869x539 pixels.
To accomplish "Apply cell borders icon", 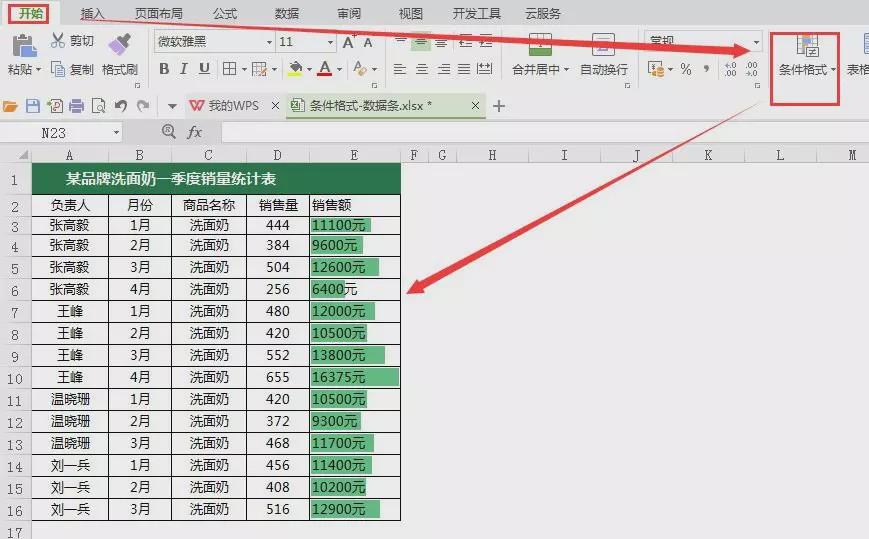I will pos(229,69).
